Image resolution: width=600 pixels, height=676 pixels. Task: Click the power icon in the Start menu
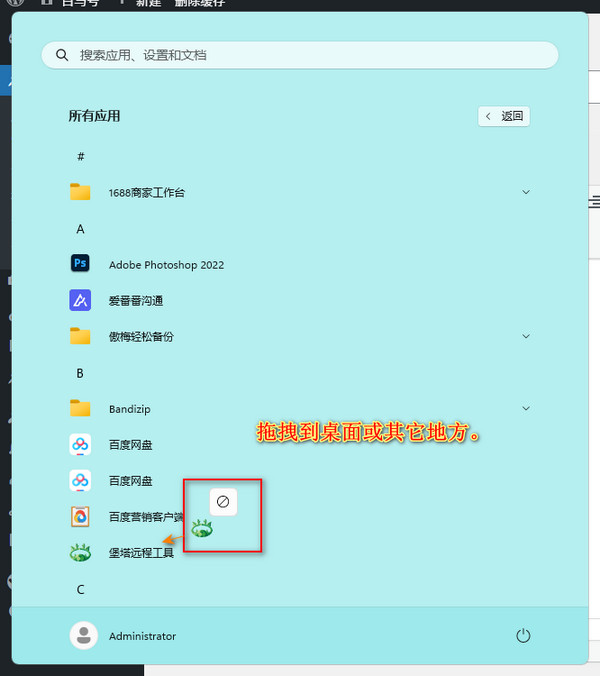click(x=523, y=636)
